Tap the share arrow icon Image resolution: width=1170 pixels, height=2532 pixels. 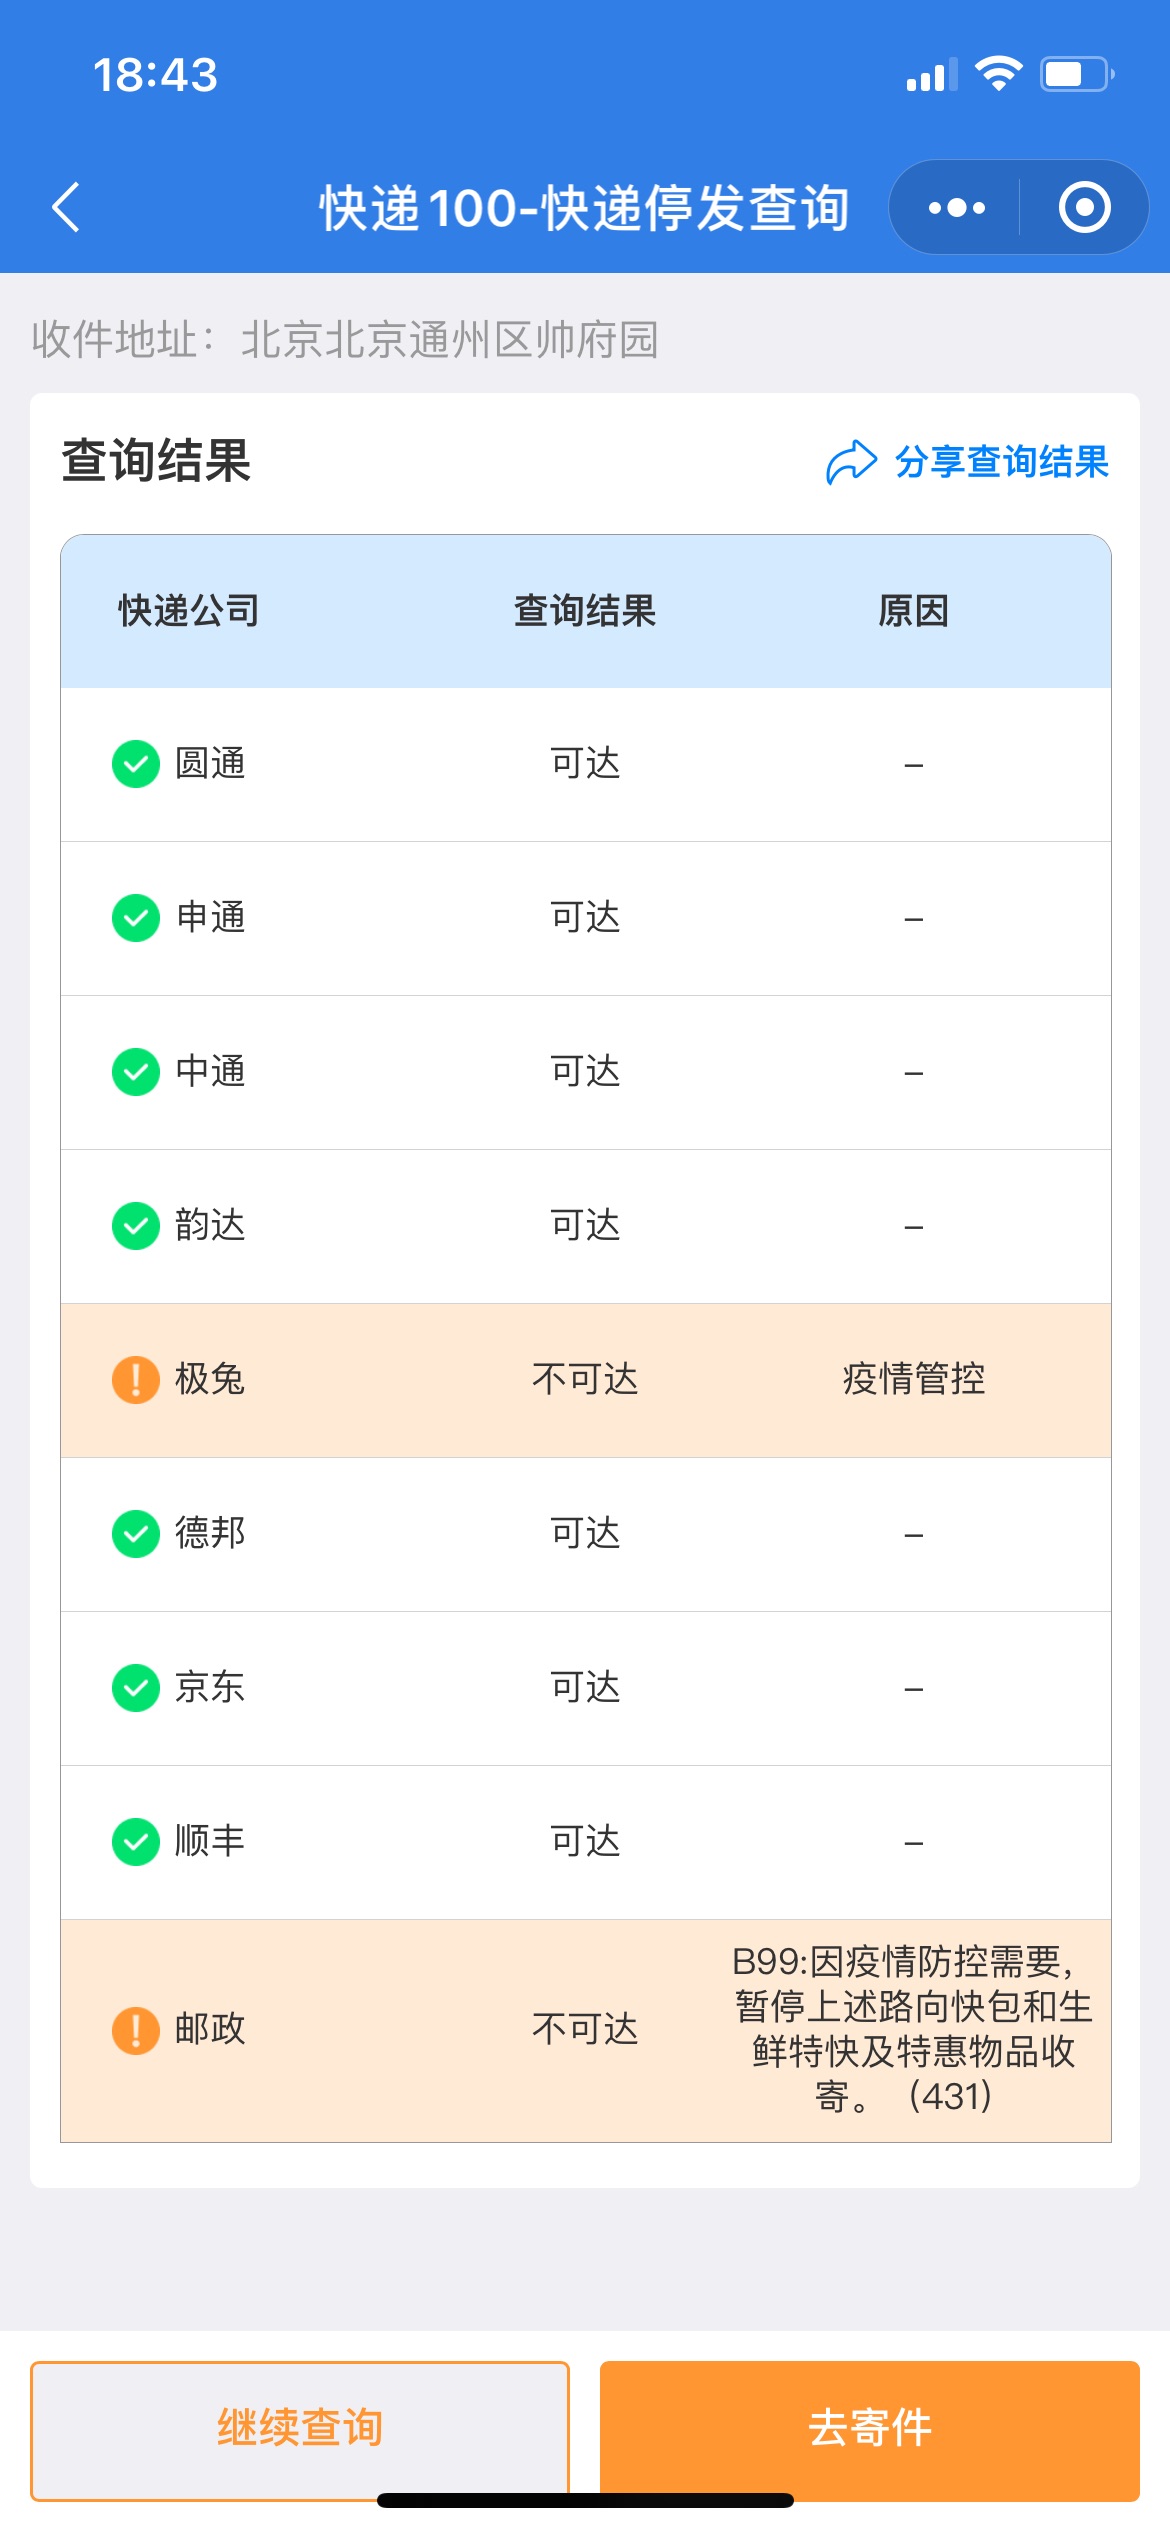point(851,462)
